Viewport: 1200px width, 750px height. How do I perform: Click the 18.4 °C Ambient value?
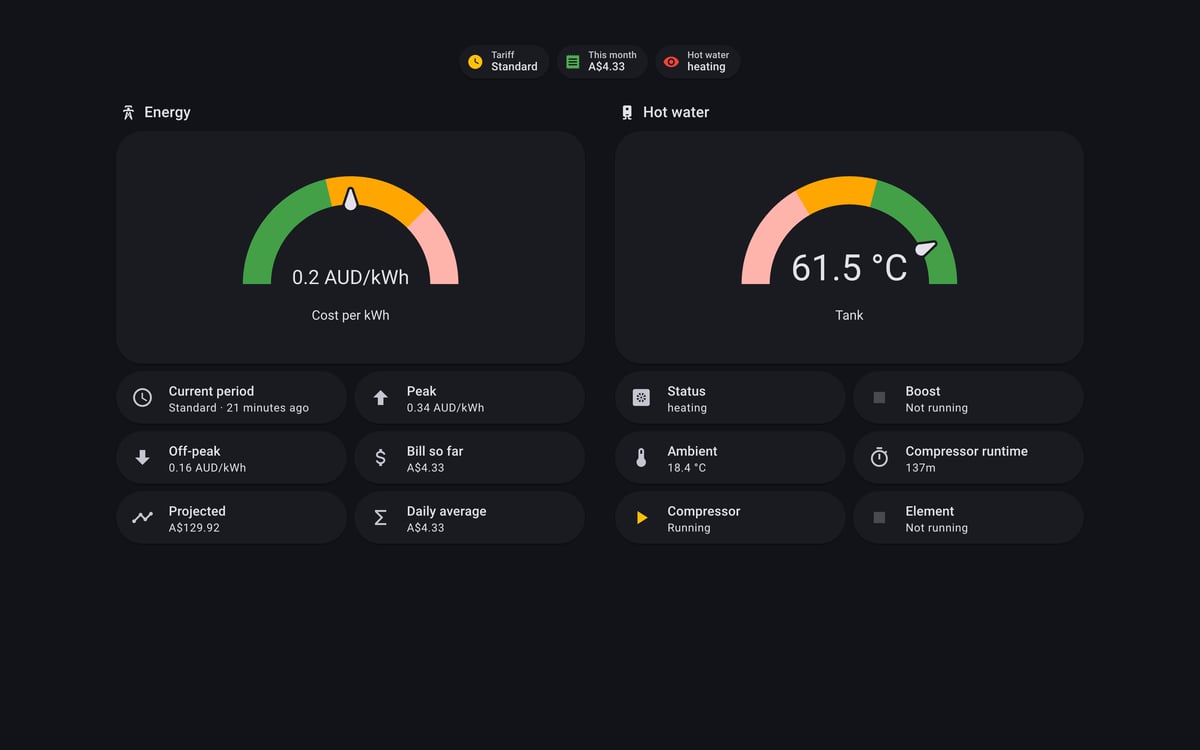[686, 468]
